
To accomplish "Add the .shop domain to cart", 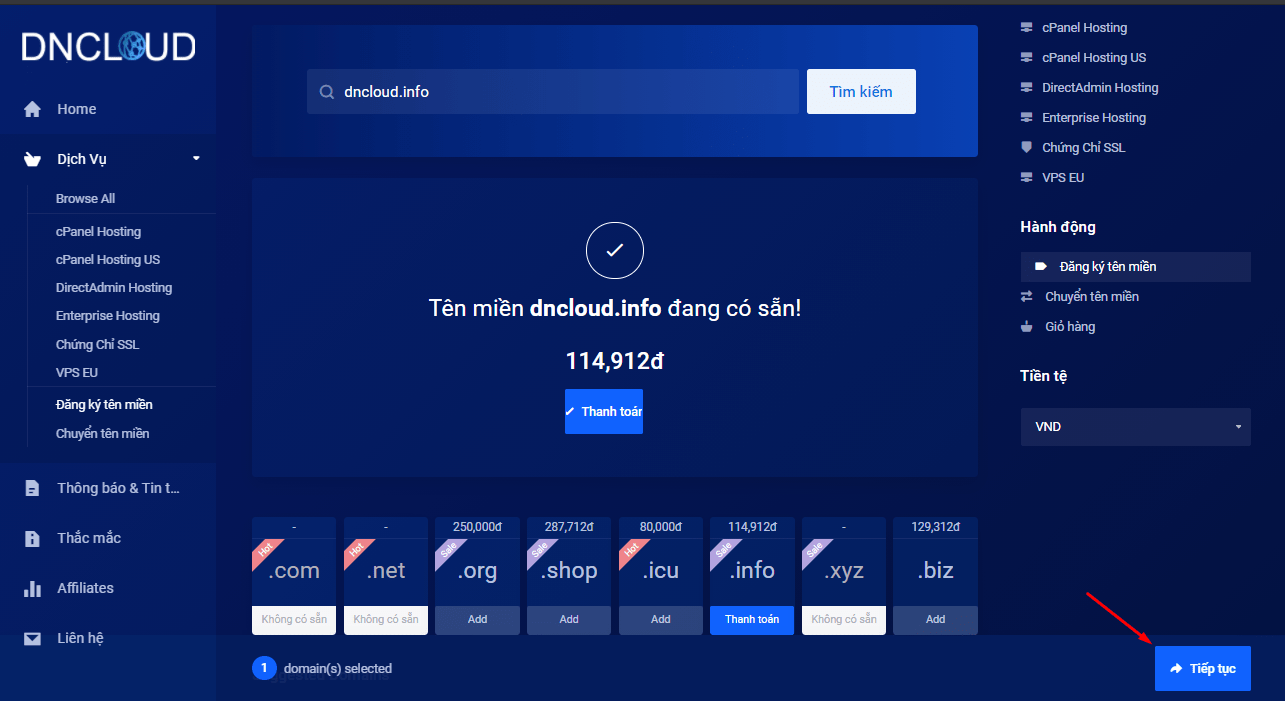I will tap(569, 619).
